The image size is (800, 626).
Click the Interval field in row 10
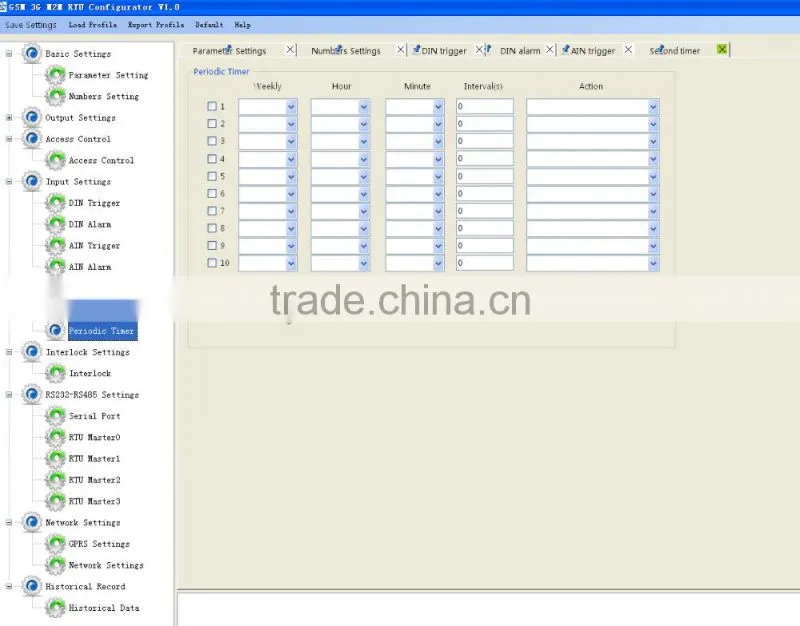[x=485, y=263]
